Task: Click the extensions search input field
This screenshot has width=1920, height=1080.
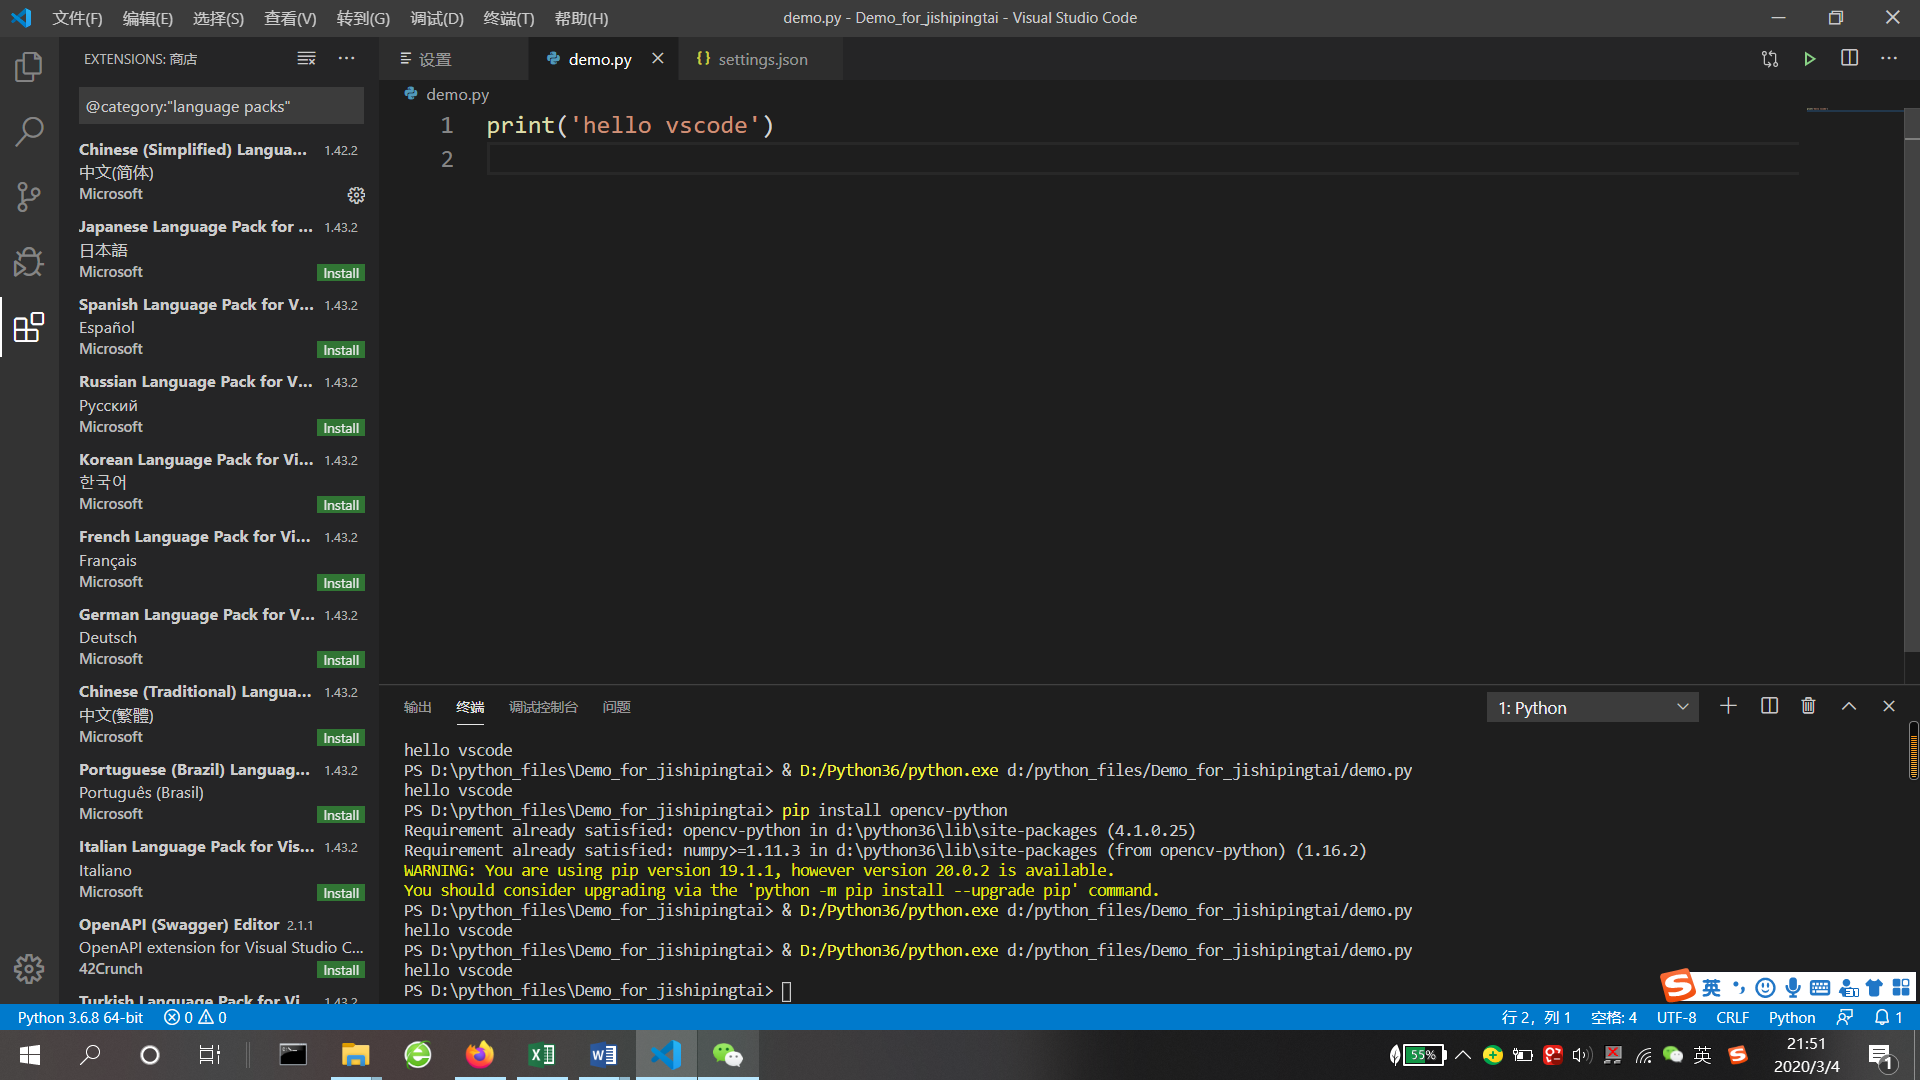Action: (x=221, y=106)
